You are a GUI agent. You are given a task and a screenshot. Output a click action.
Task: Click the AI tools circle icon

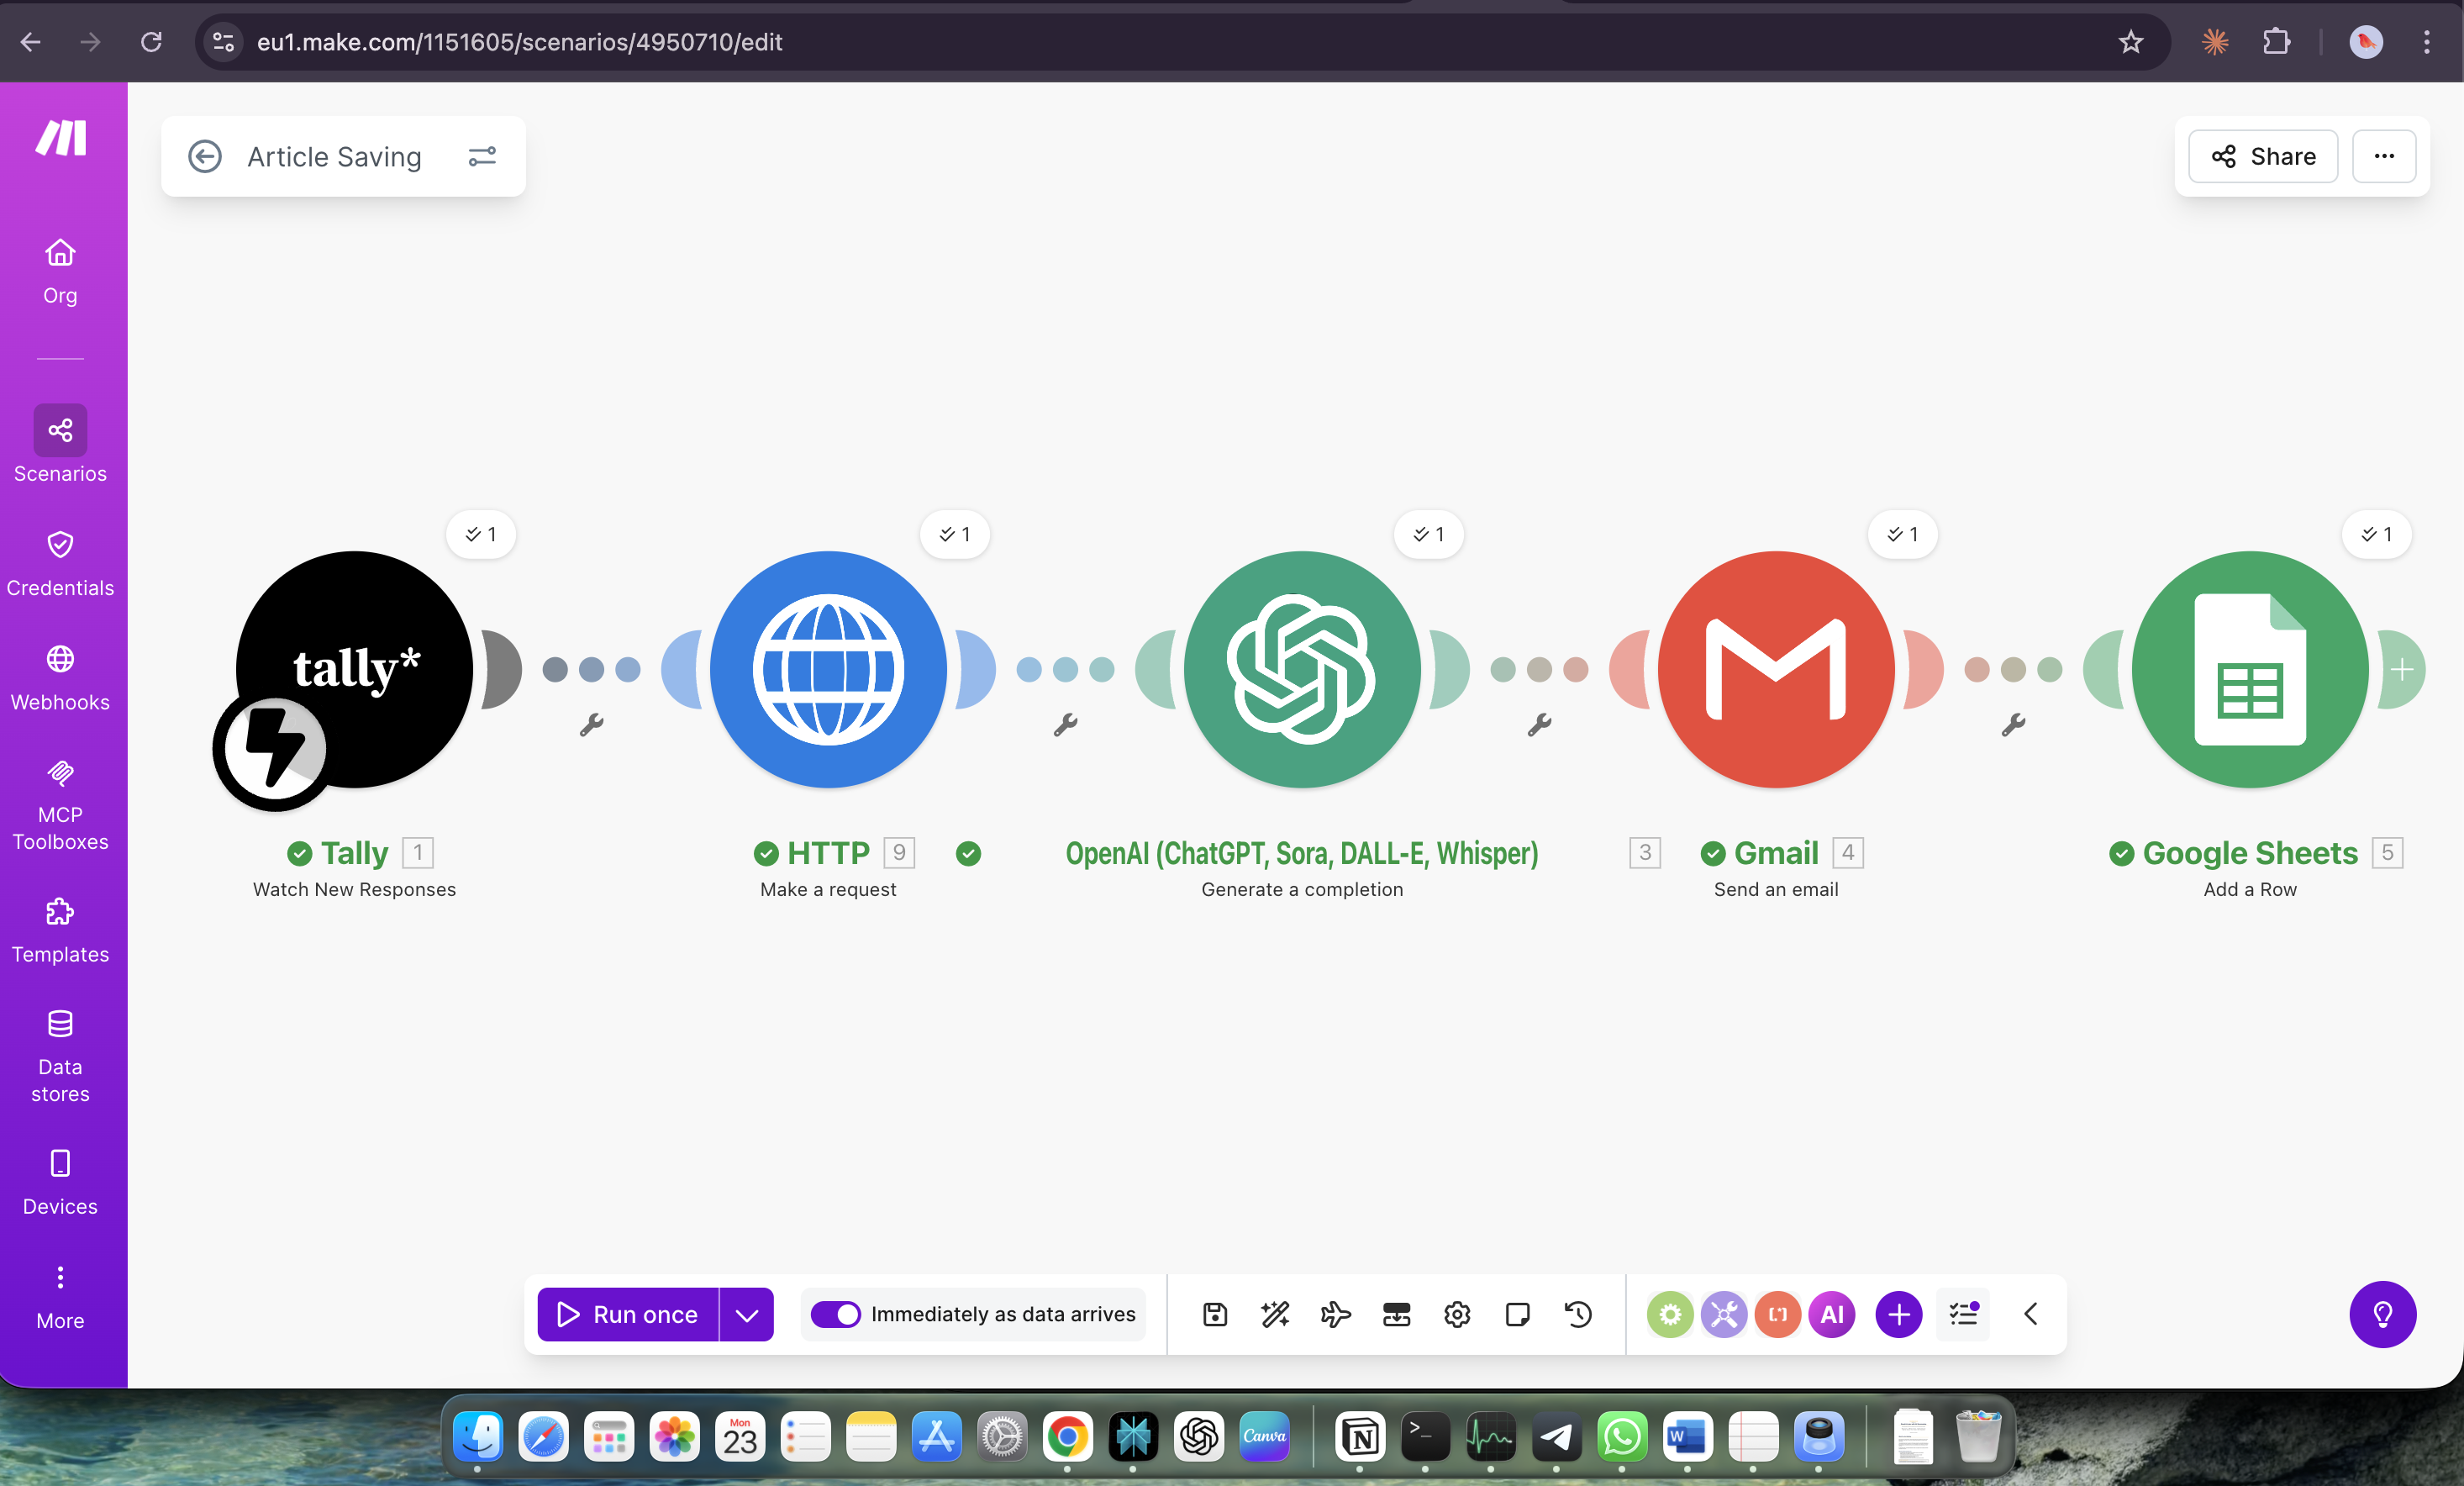tap(1831, 1314)
